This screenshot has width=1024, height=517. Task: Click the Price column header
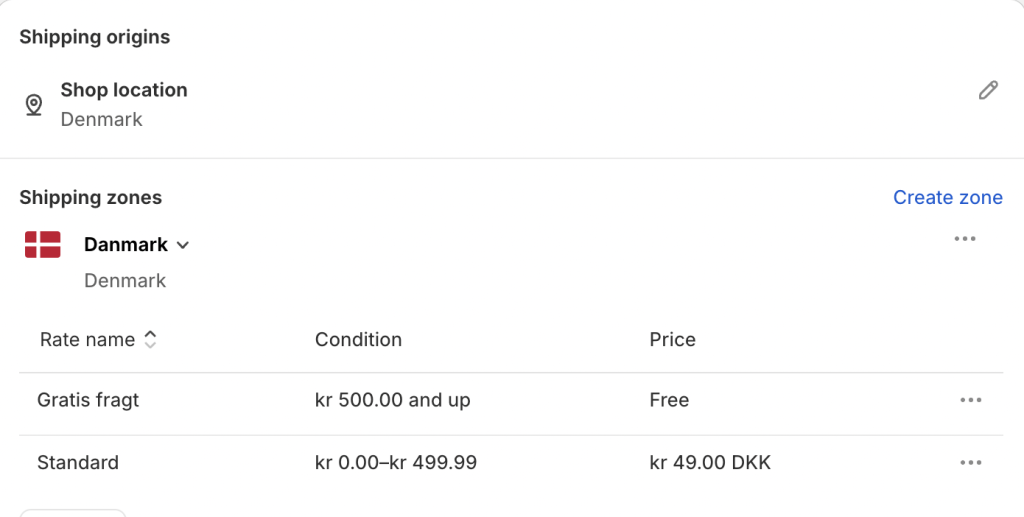tap(673, 339)
